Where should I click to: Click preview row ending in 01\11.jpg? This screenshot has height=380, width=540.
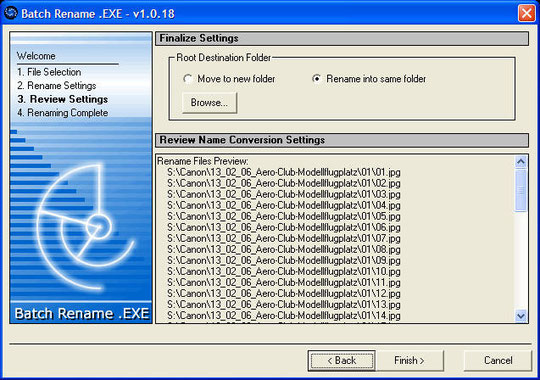(x=284, y=282)
